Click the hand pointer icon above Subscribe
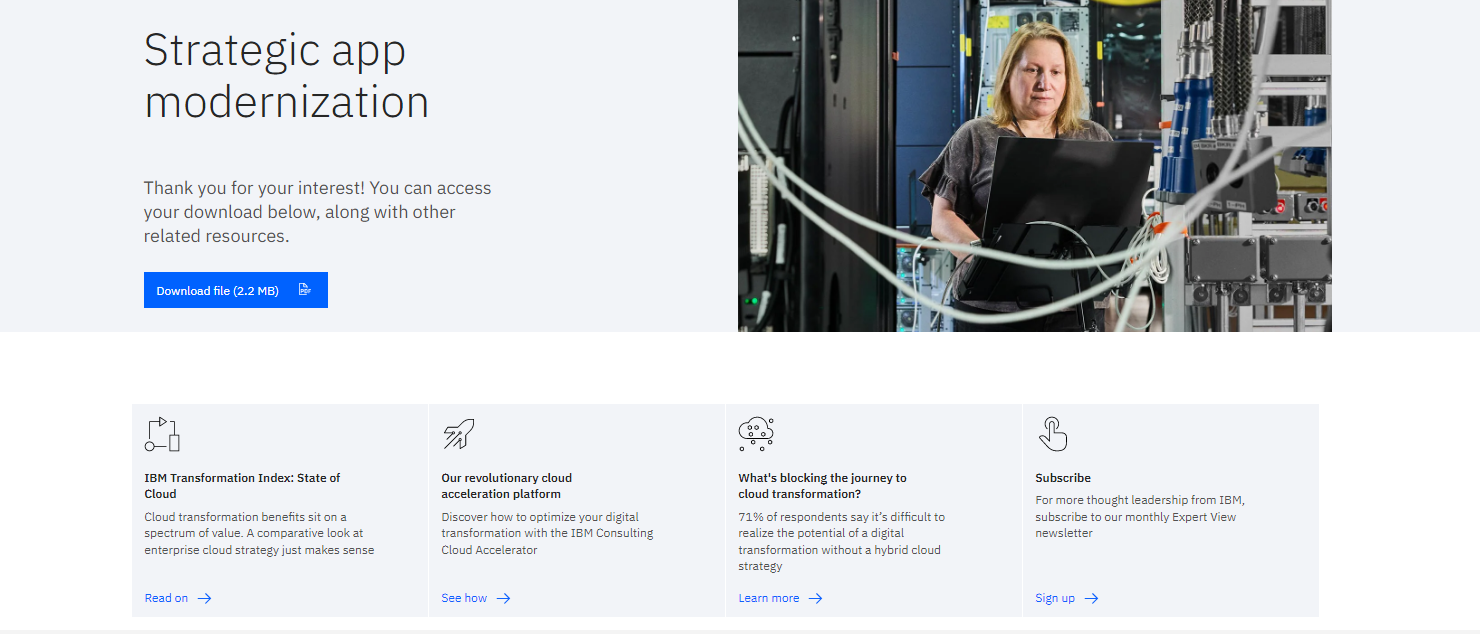This screenshot has height=634, width=1480. pyautogui.click(x=1053, y=434)
